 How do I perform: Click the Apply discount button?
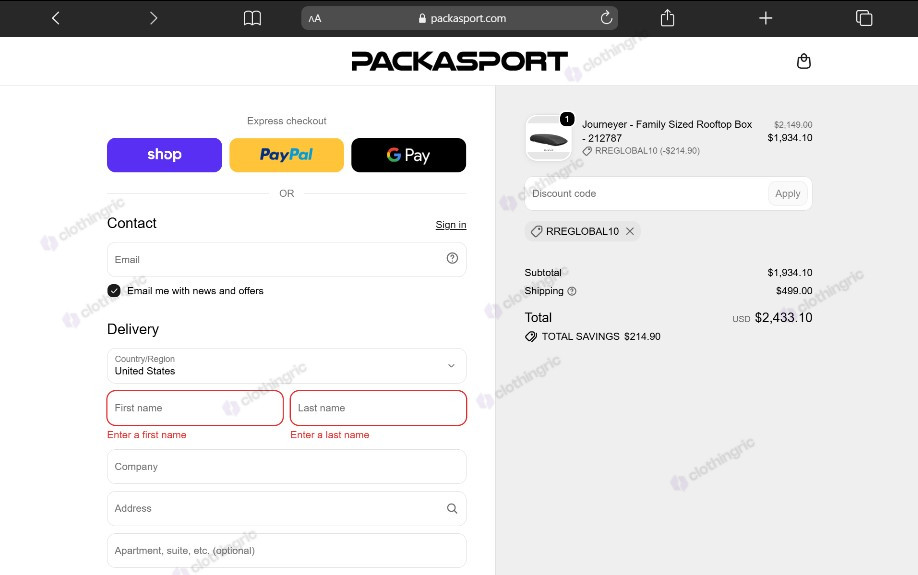pyautogui.click(x=787, y=194)
